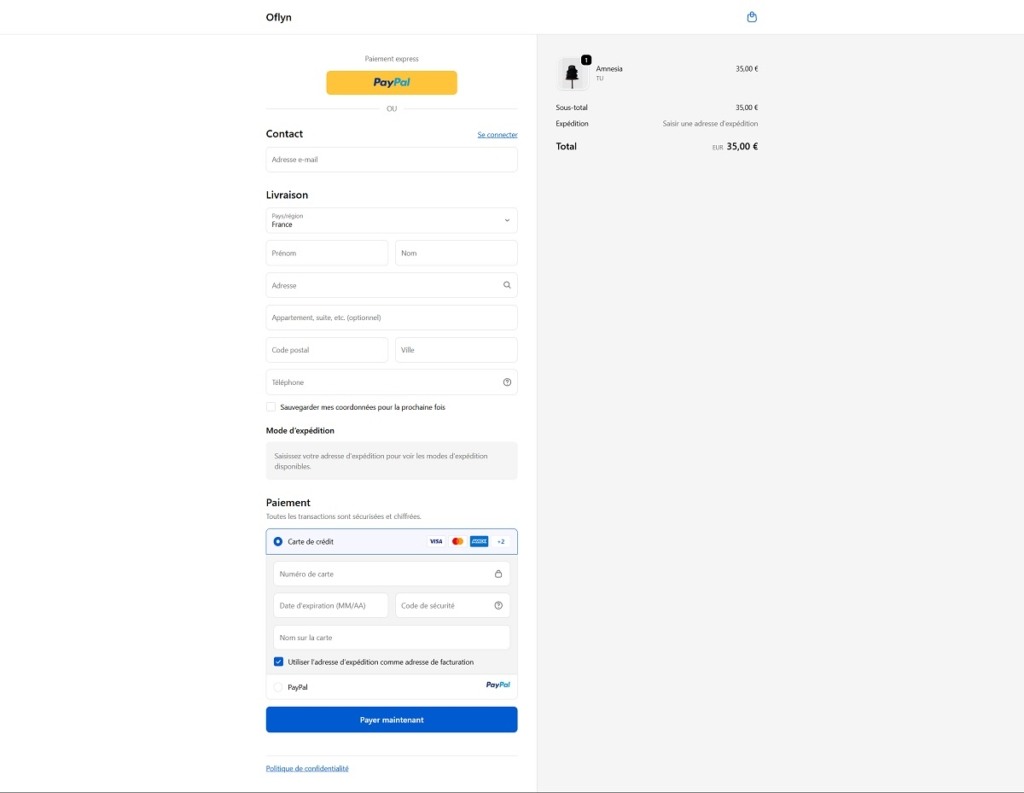Select the Carte de crédit radio option
1024x793 pixels.
click(278, 541)
